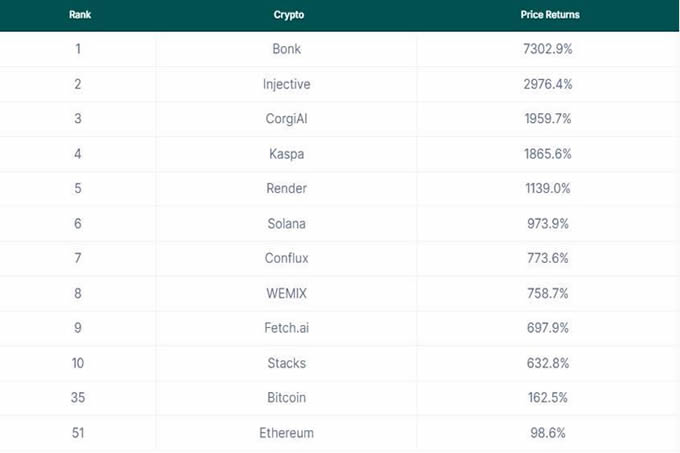Click the Price Returns column header

point(549,15)
